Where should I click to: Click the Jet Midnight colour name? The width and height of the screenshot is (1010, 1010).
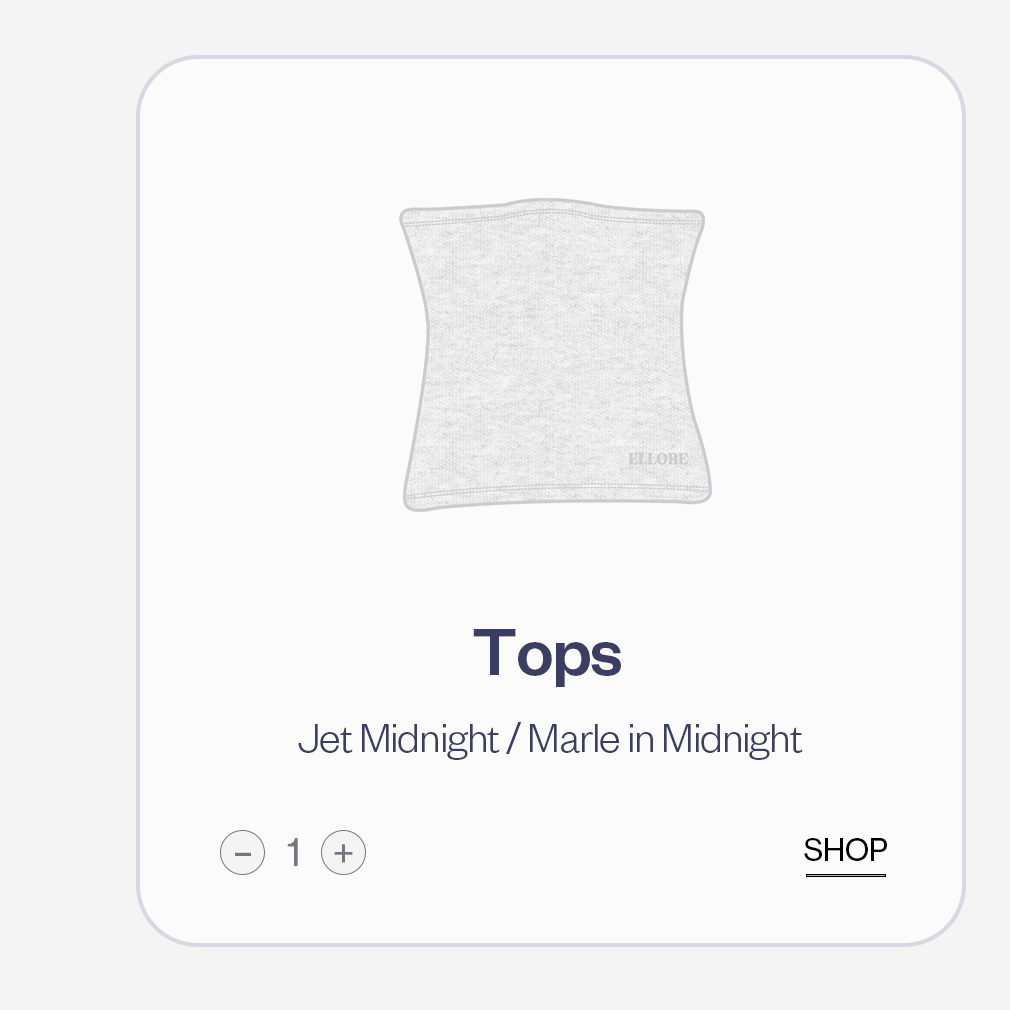click(x=398, y=740)
